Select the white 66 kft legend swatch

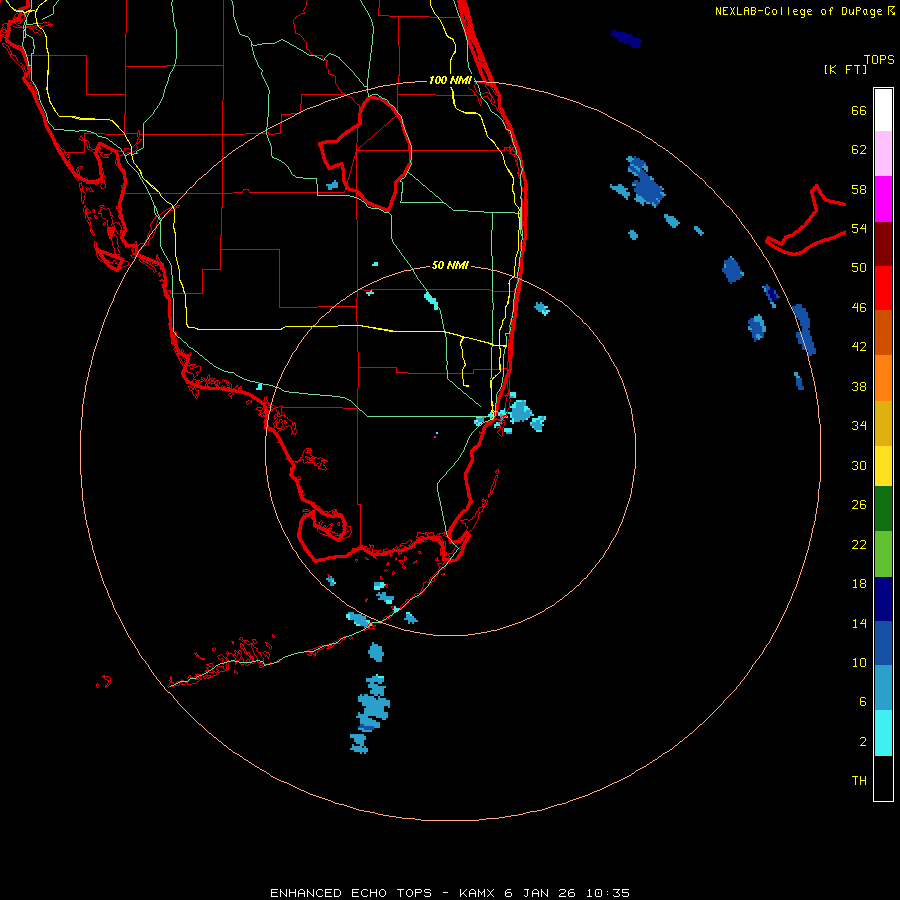click(883, 110)
